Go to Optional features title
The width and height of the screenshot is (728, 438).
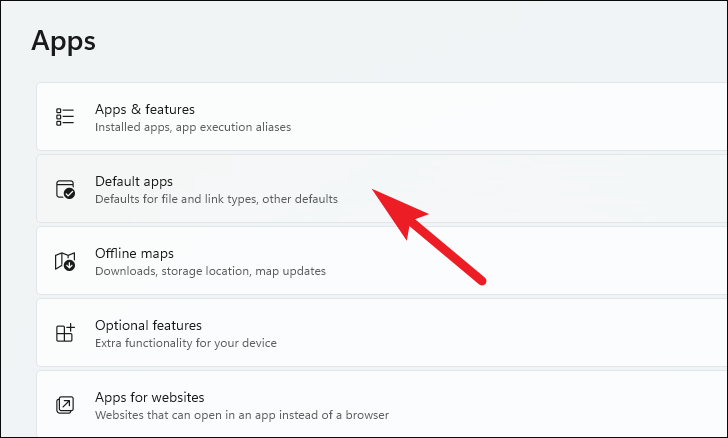[x=148, y=325]
